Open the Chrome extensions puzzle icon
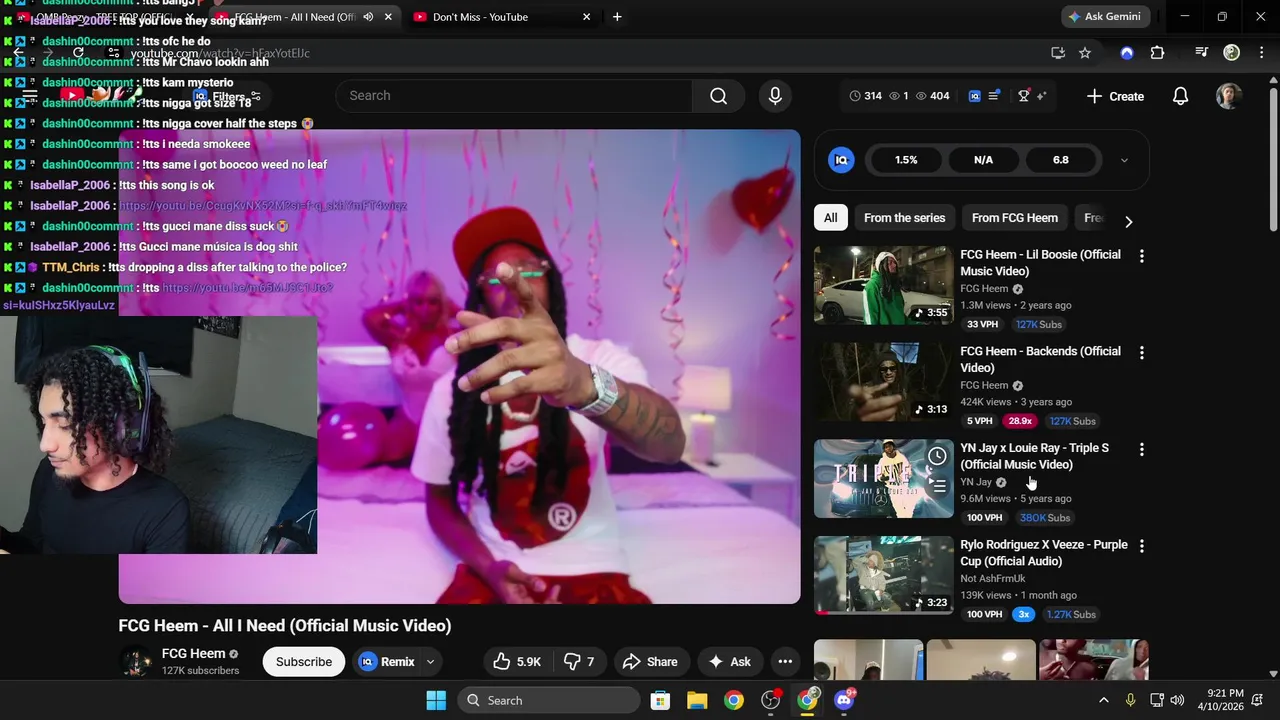 (x=1157, y=53)
